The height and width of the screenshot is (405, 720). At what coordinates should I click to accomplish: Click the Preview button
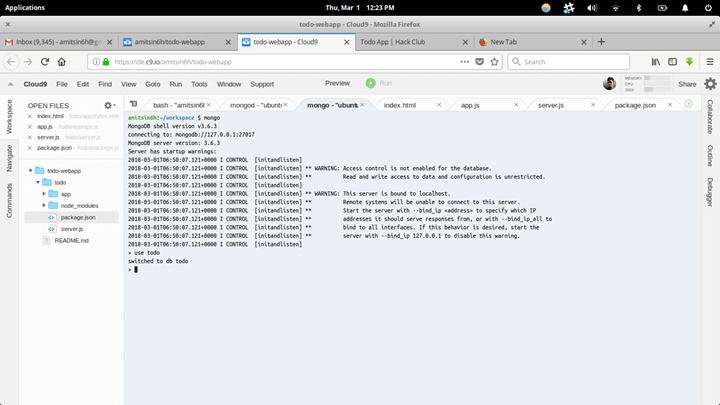tap(338, 83)
